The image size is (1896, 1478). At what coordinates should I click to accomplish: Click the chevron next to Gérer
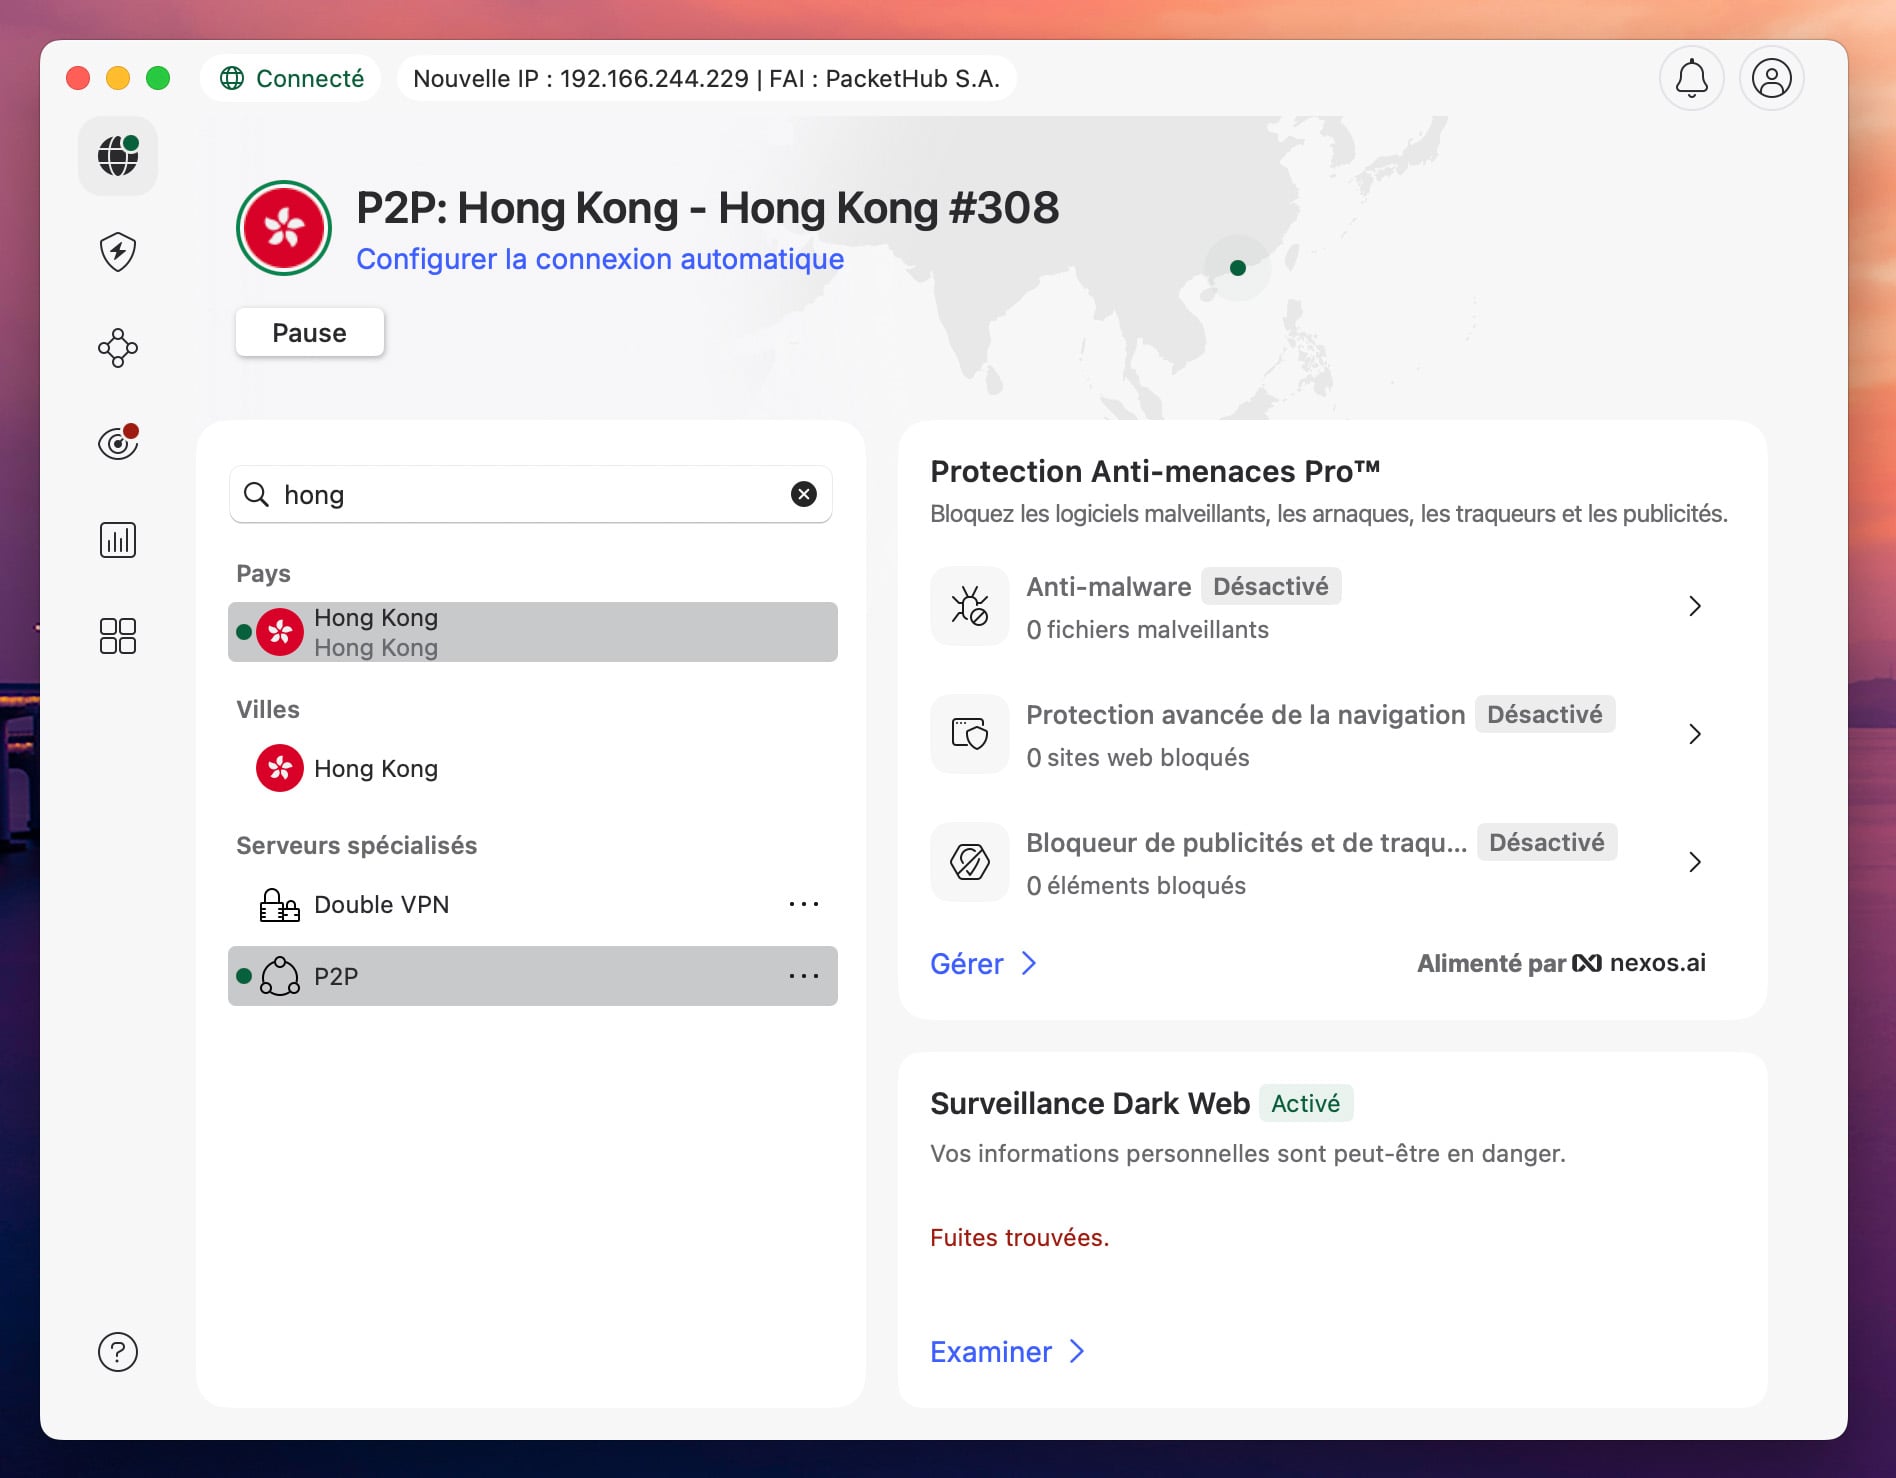1029,963
